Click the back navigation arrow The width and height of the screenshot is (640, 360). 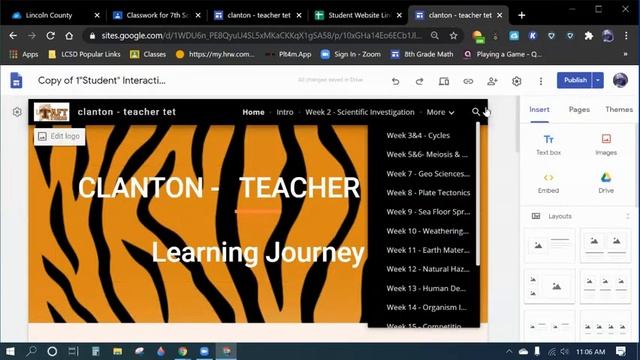coord(13,36)
